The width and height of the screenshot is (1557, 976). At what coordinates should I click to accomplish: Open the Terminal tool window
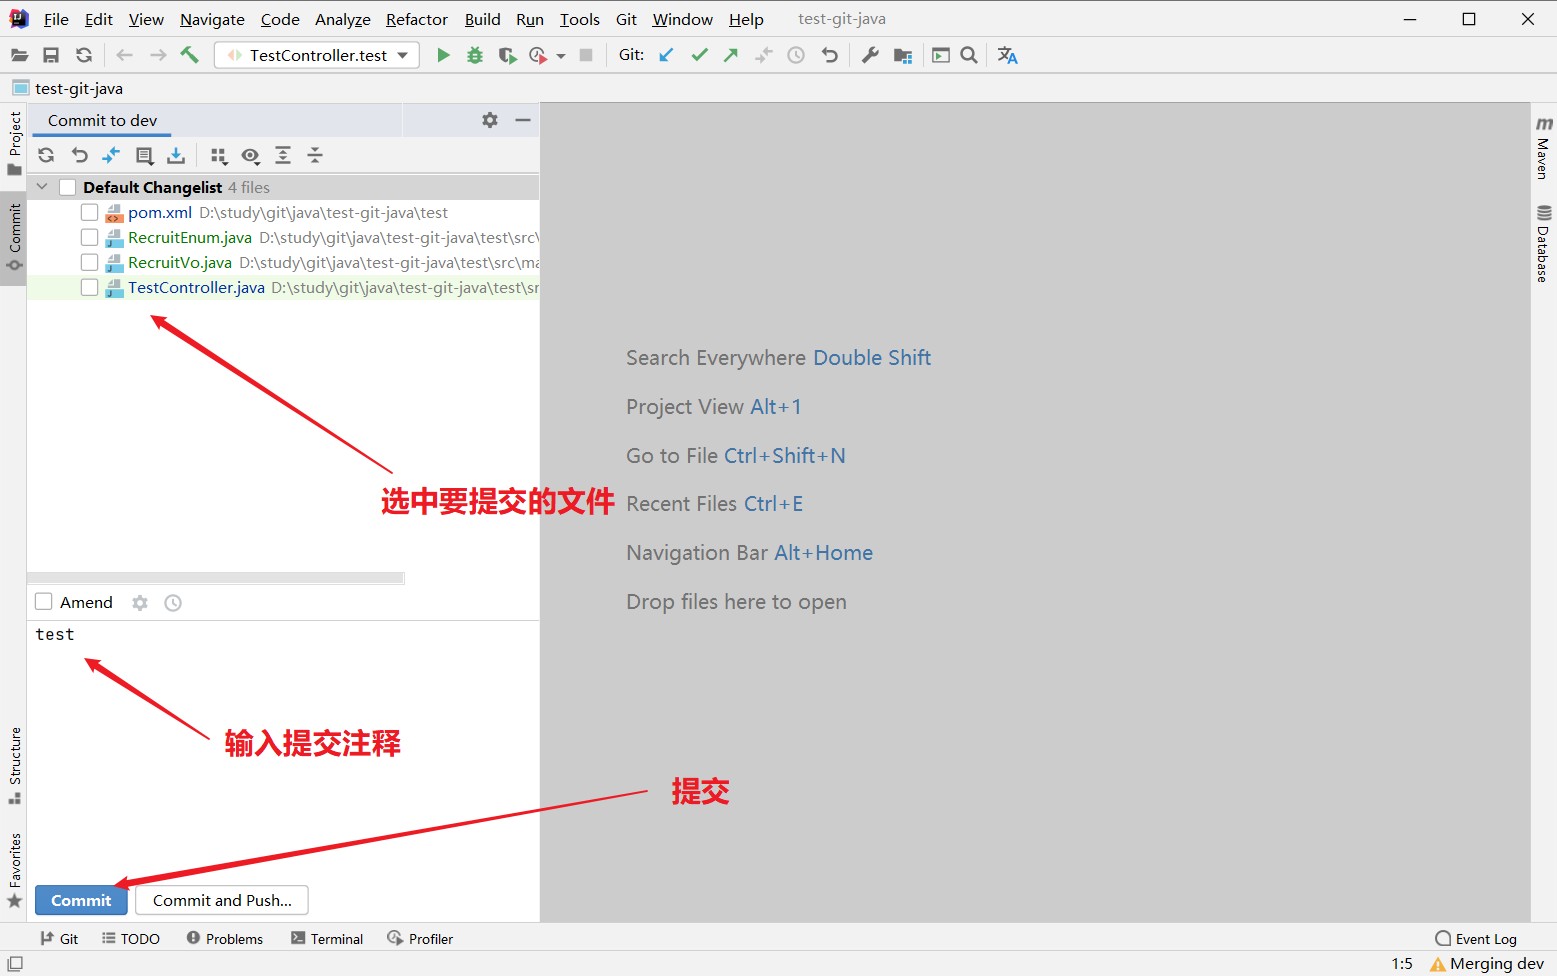click(327, 938)
